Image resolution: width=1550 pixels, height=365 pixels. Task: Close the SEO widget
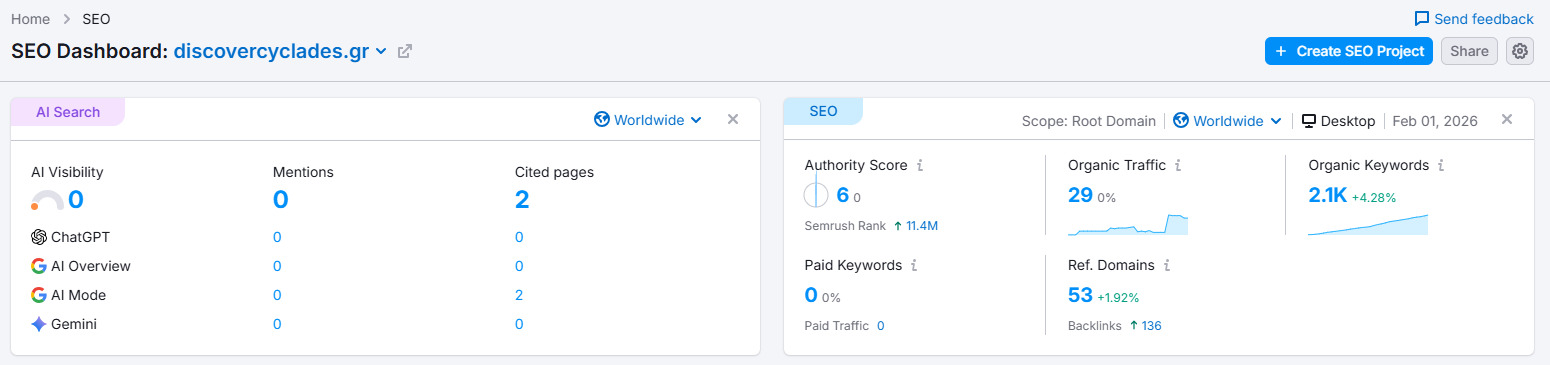pyautogui.click(x=1507, y=119)
